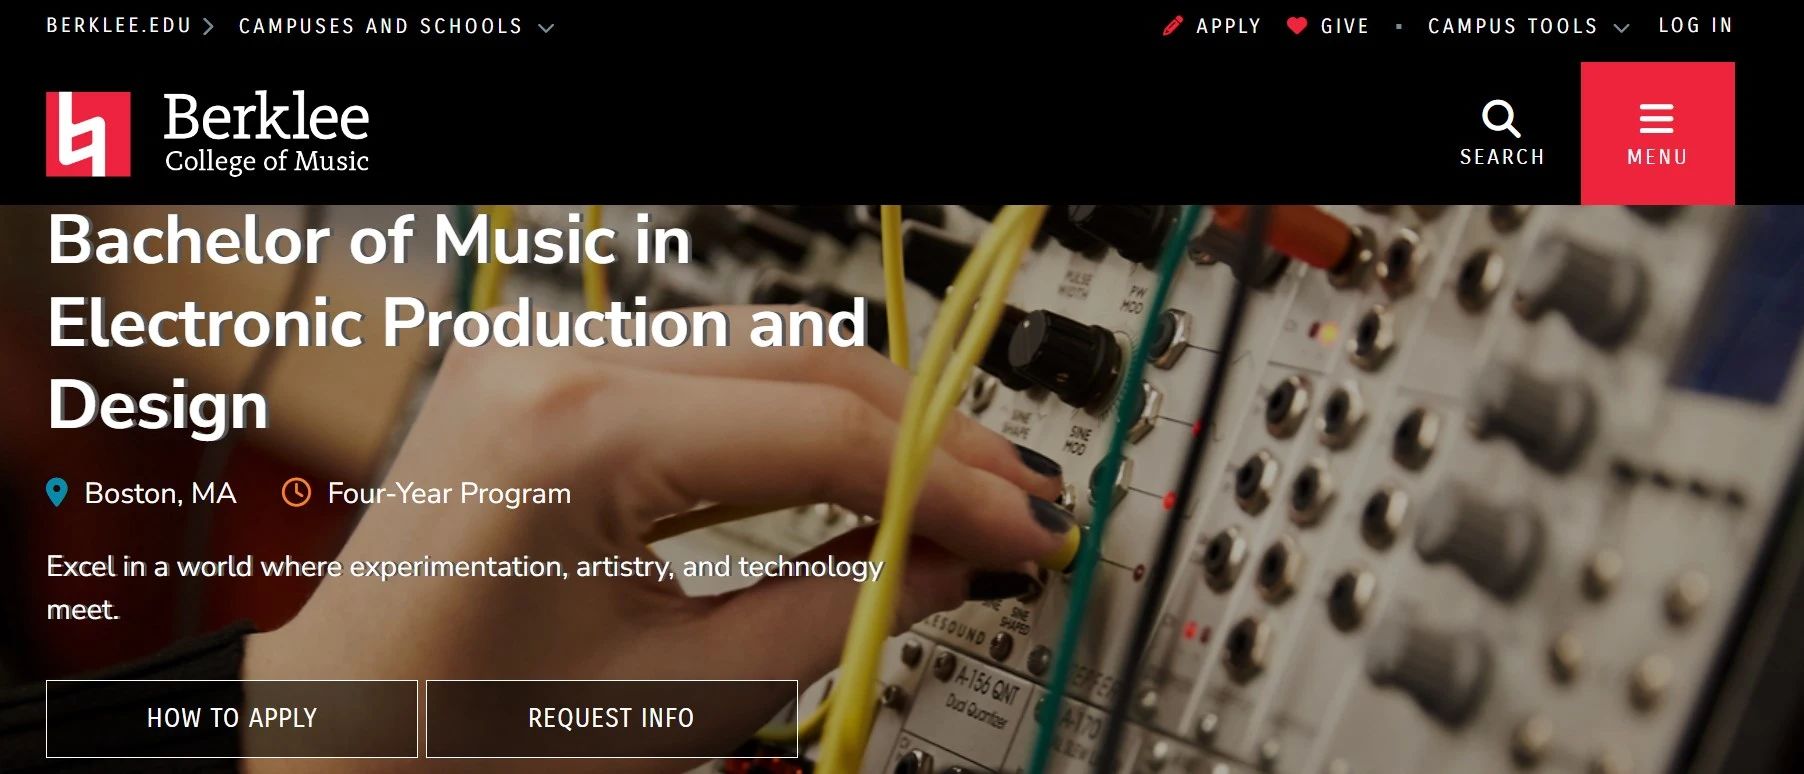Image resolution: width=1804 pixels, height=774 pixels.
Task: Click the Berklee College of Music wordmark
Action: click(x=267, y=133)
